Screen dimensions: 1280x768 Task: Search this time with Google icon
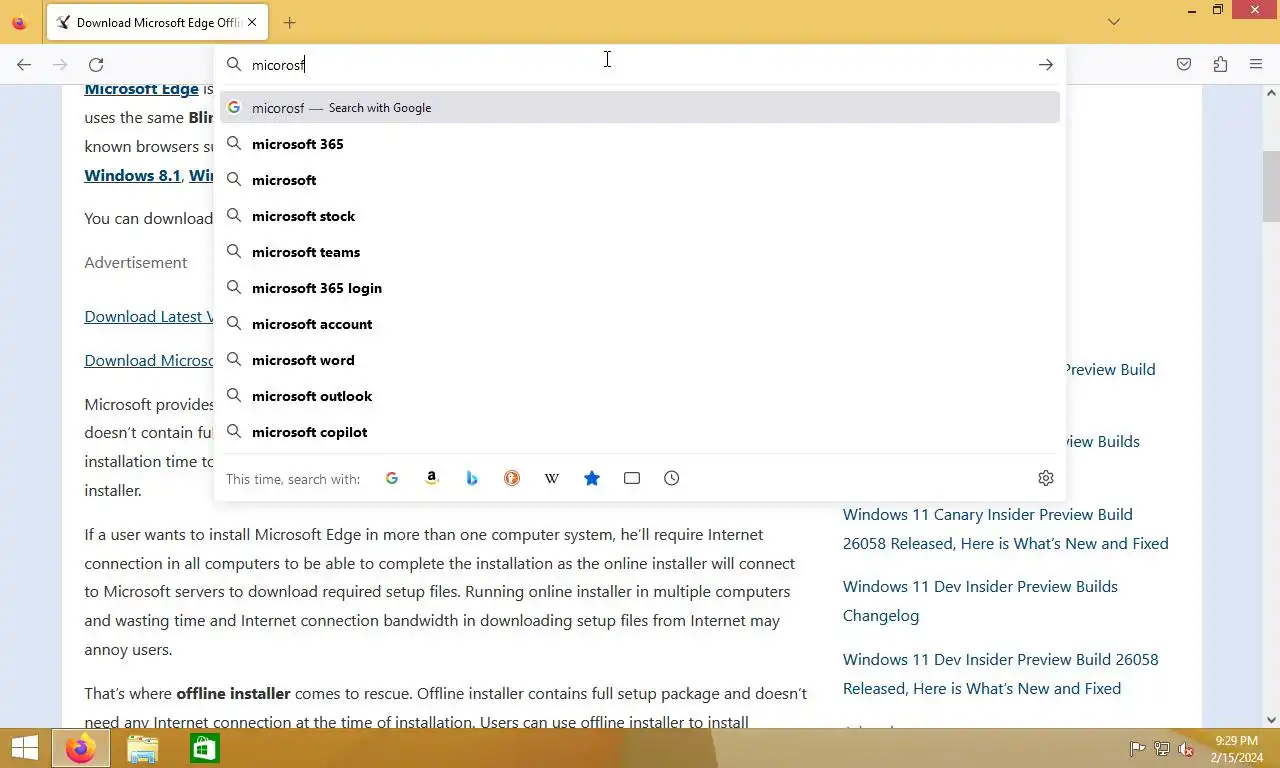pyautogui.click(x=392, y=478)
